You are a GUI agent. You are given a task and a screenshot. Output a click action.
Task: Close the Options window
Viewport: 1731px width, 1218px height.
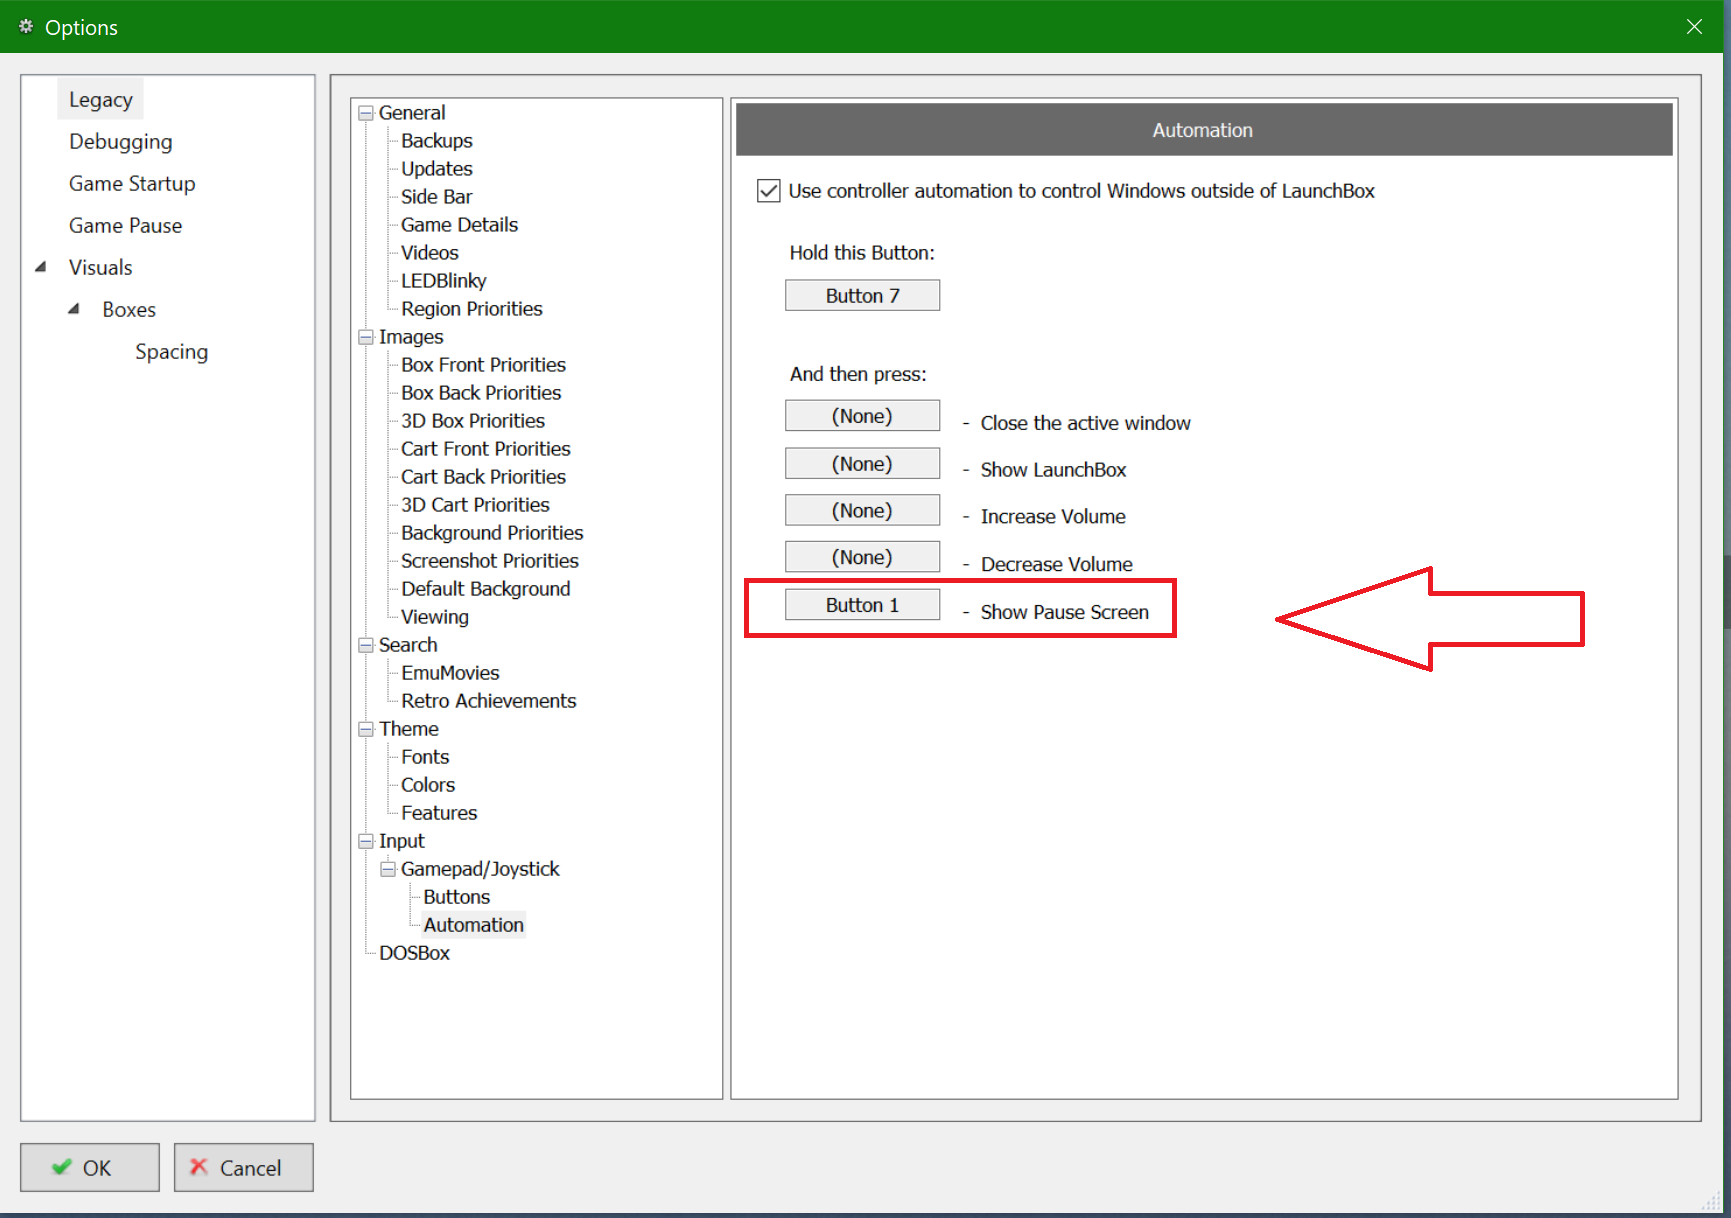click(x=1694, y=27)
